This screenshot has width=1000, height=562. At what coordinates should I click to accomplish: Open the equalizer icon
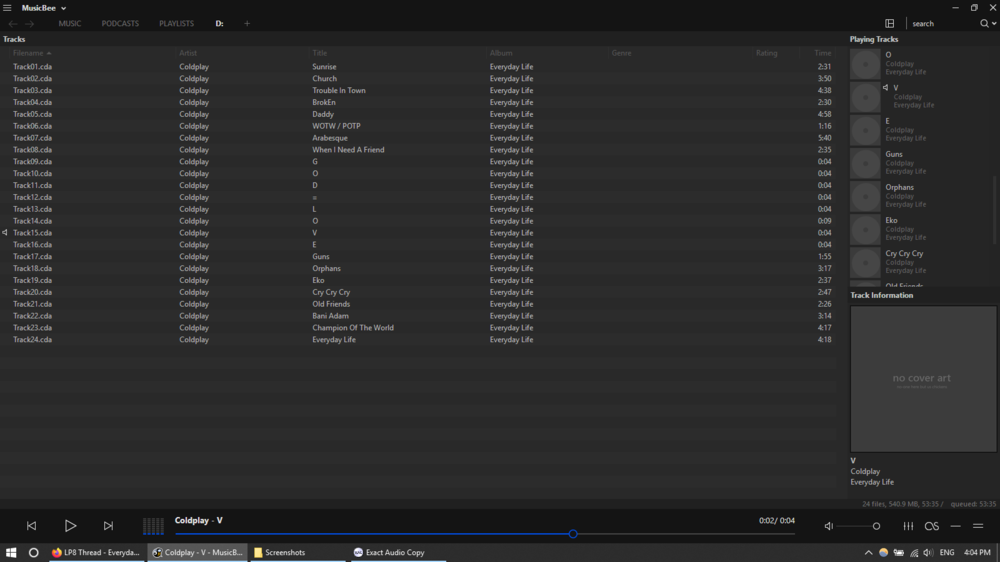tap(908, 526)
